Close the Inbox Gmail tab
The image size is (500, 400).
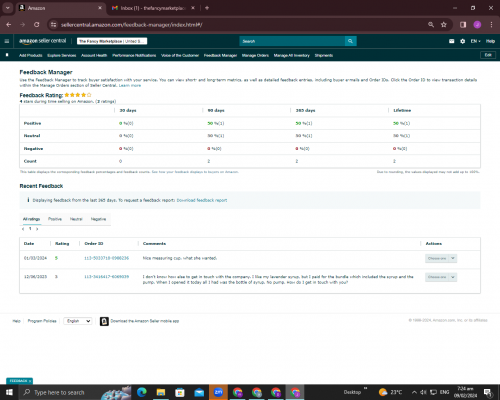coord(193,8)
